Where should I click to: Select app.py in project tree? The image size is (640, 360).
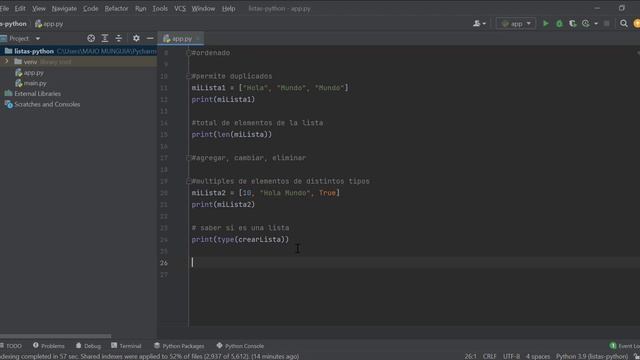[x=33, y=73]
